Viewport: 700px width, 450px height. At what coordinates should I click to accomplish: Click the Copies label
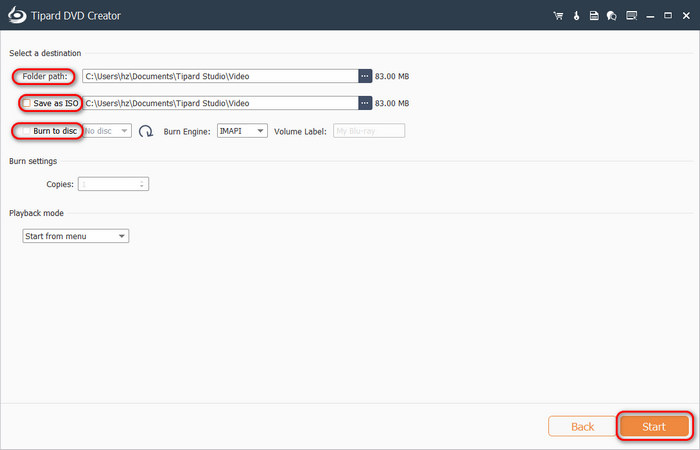pos(60,184)
